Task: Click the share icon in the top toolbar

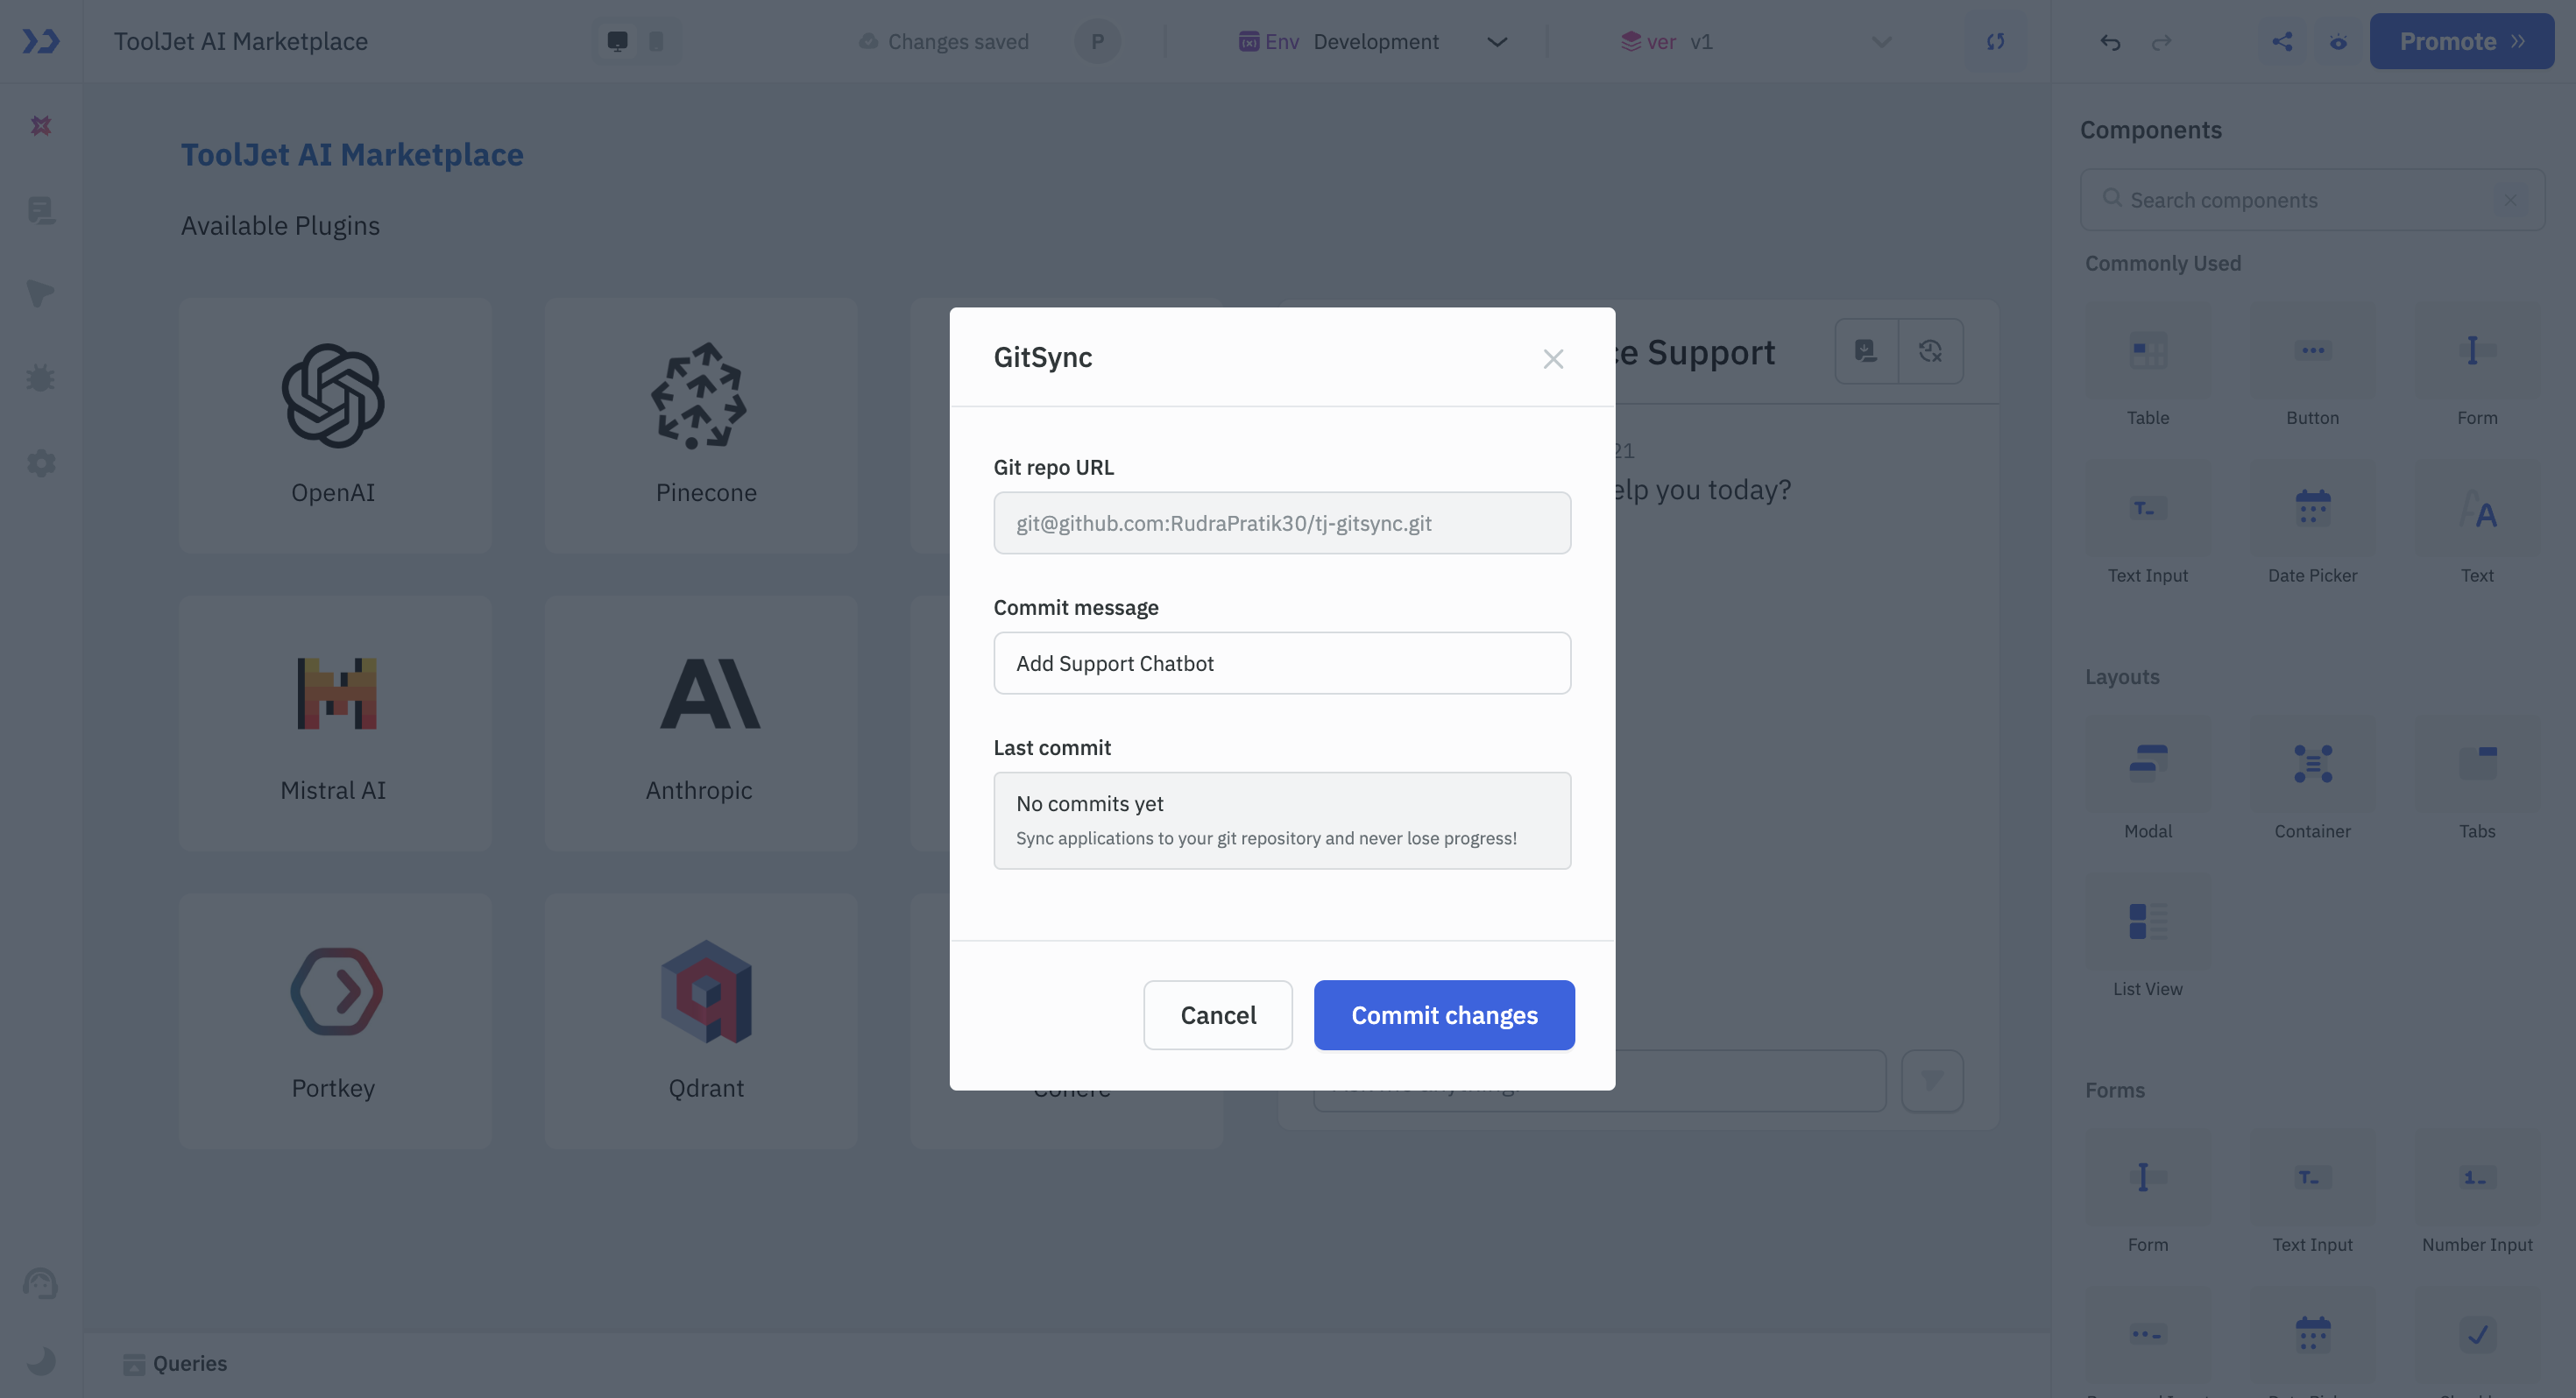Action: click(2282, 41)
